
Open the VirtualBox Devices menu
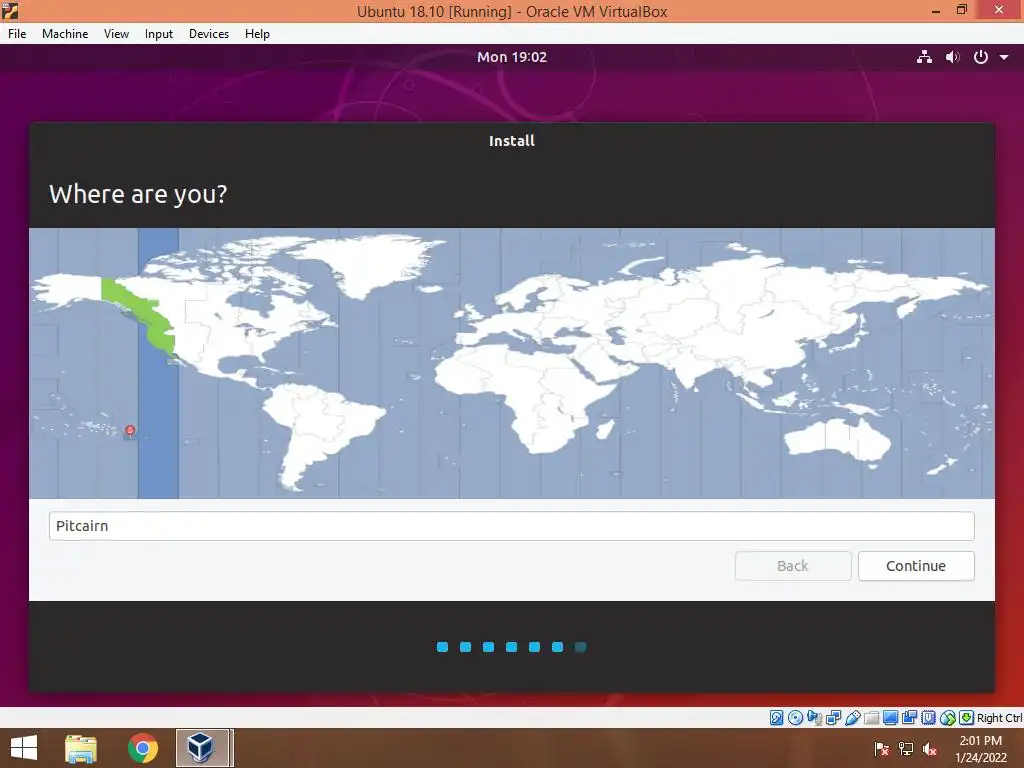tap(209, 34)
